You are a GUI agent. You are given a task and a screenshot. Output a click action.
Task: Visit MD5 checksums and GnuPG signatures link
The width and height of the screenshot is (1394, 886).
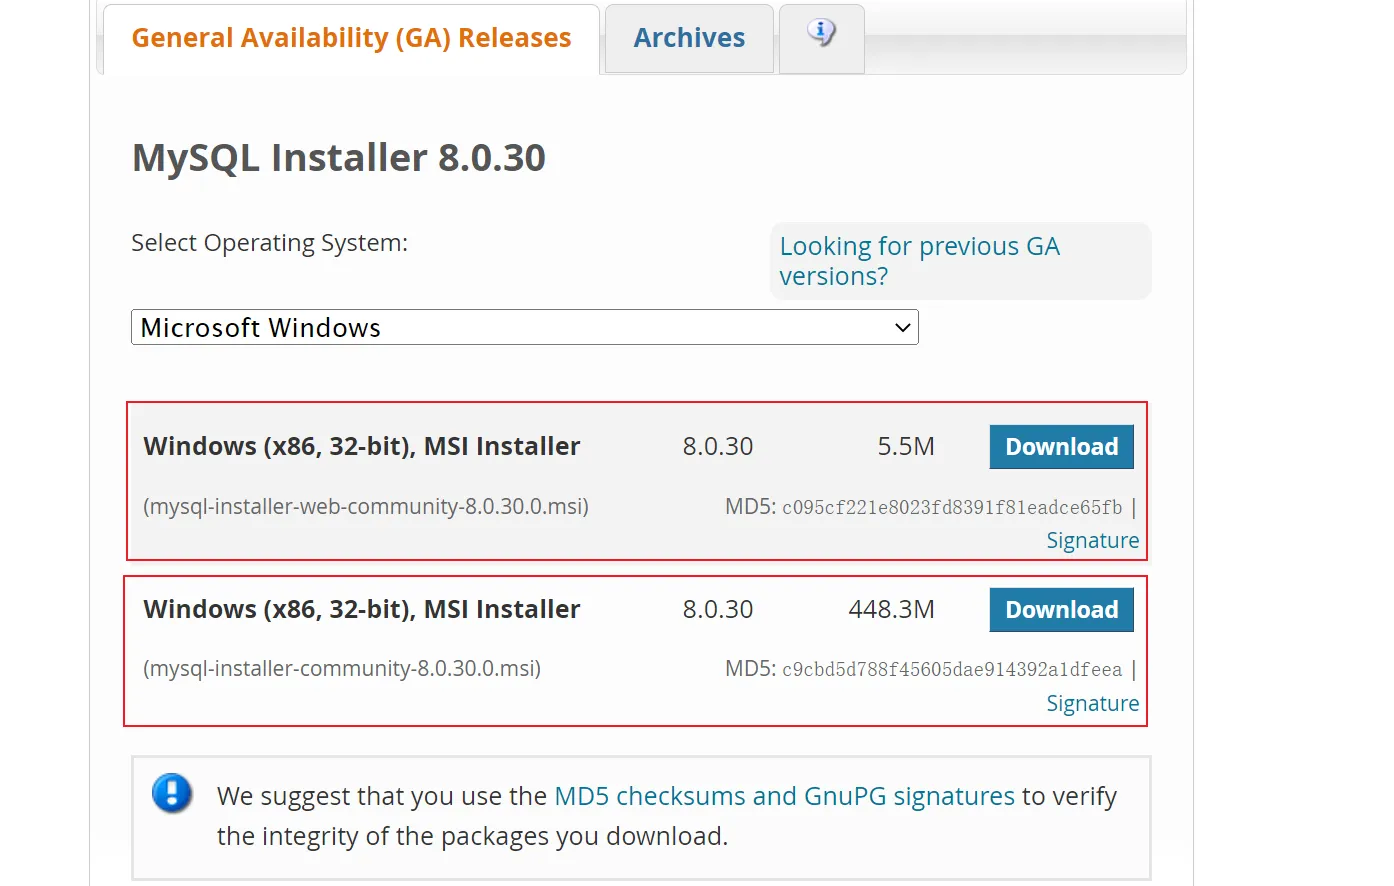tap(784, 796)
